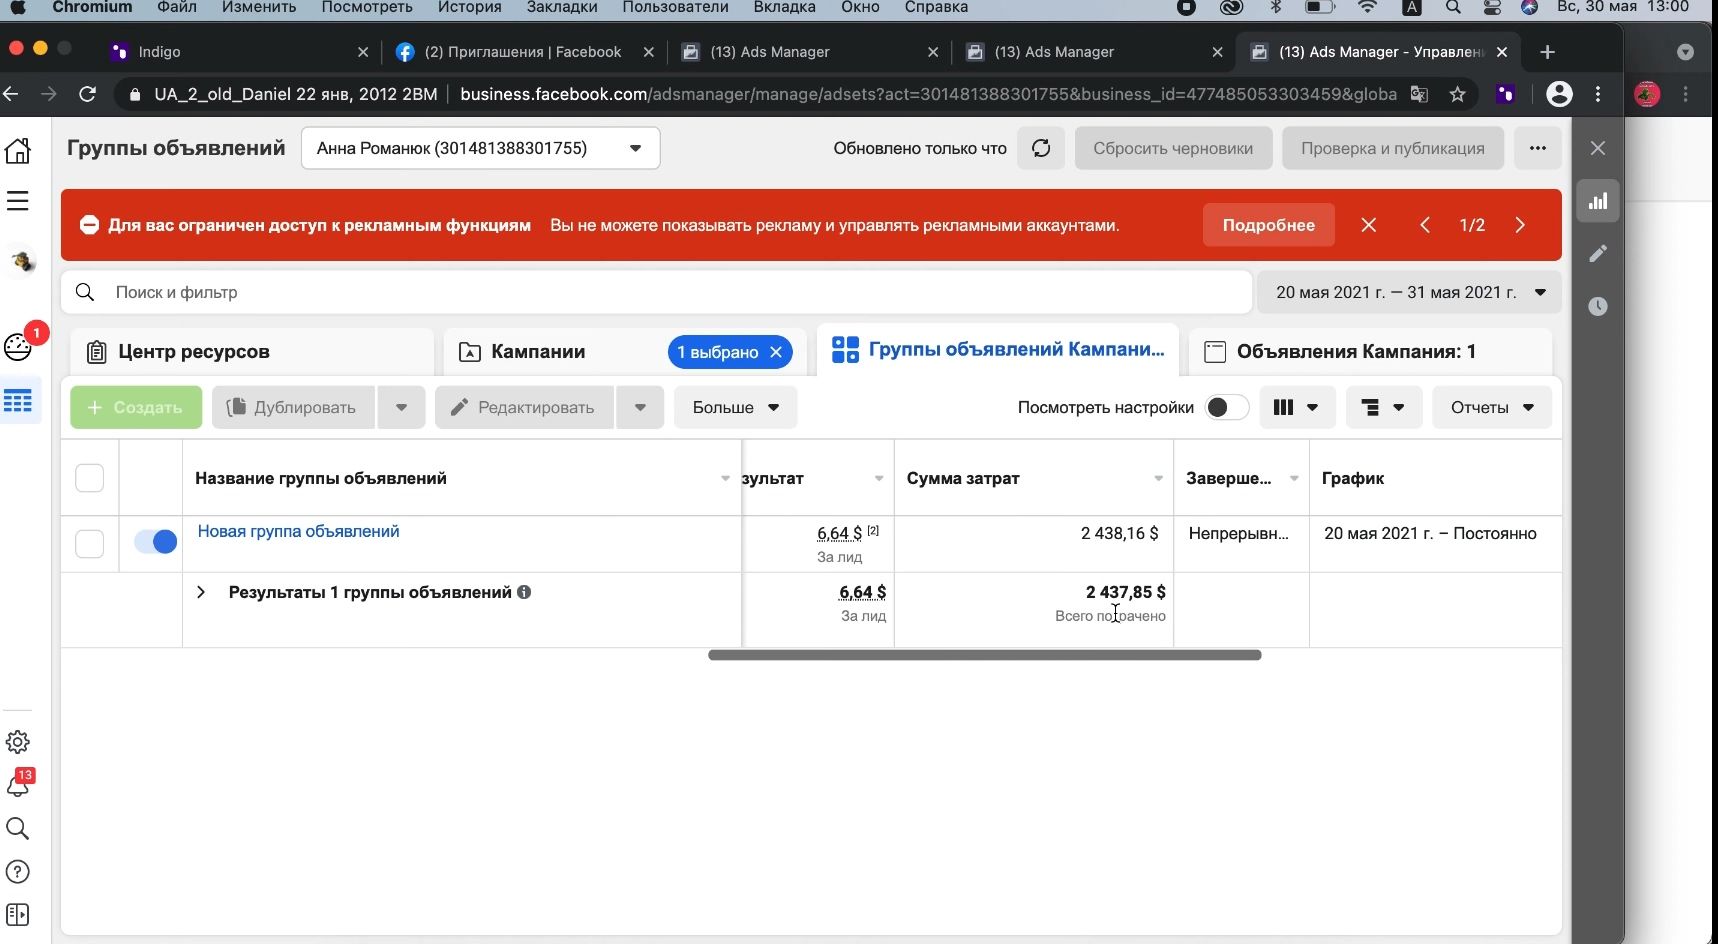Click the horizontal table scrollbar
This screenshot has height=944, width=1718.
(x=984, y=655)
